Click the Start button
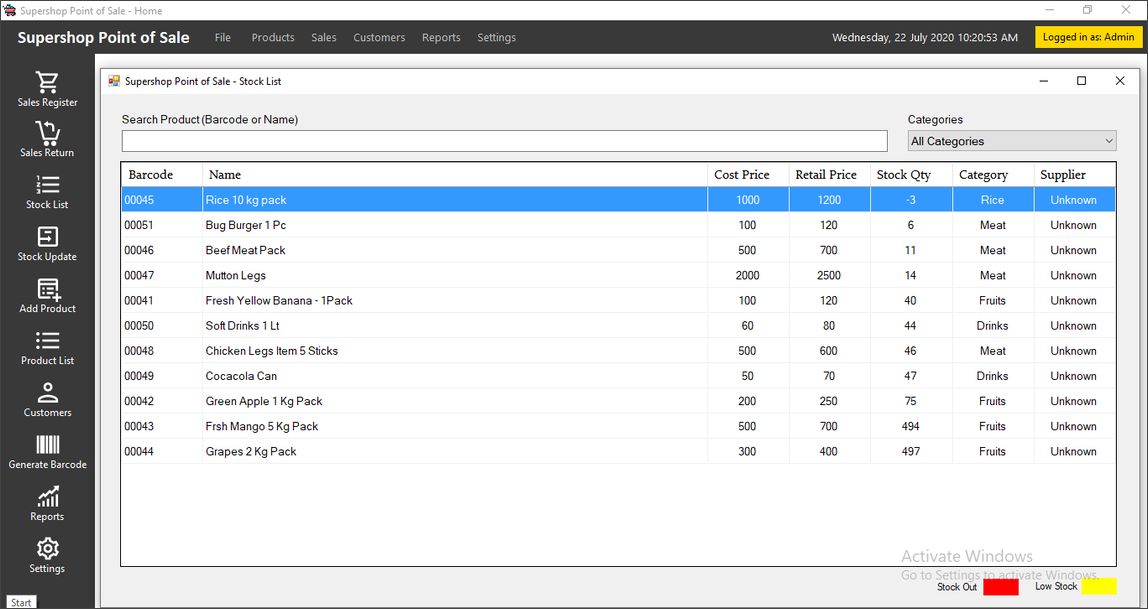 [20, 602]
